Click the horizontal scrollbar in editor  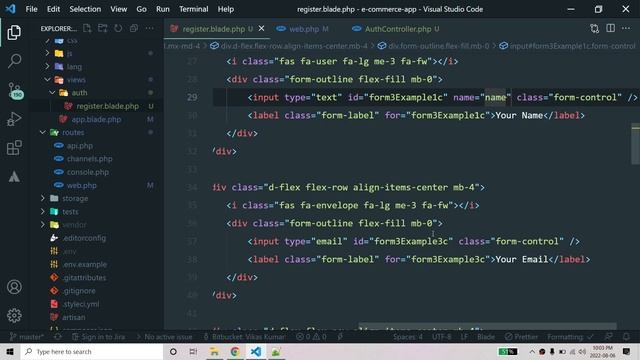[x=487, y=327]
